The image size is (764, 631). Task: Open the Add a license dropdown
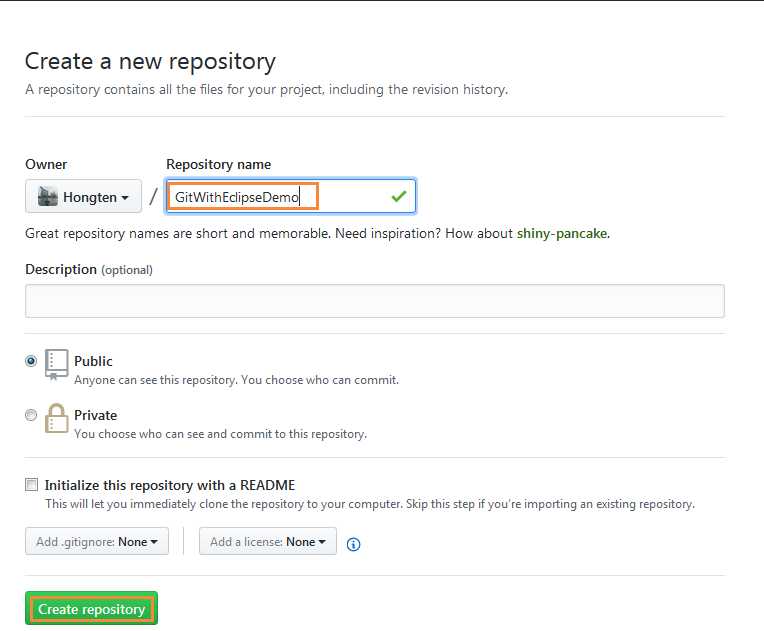267,541
